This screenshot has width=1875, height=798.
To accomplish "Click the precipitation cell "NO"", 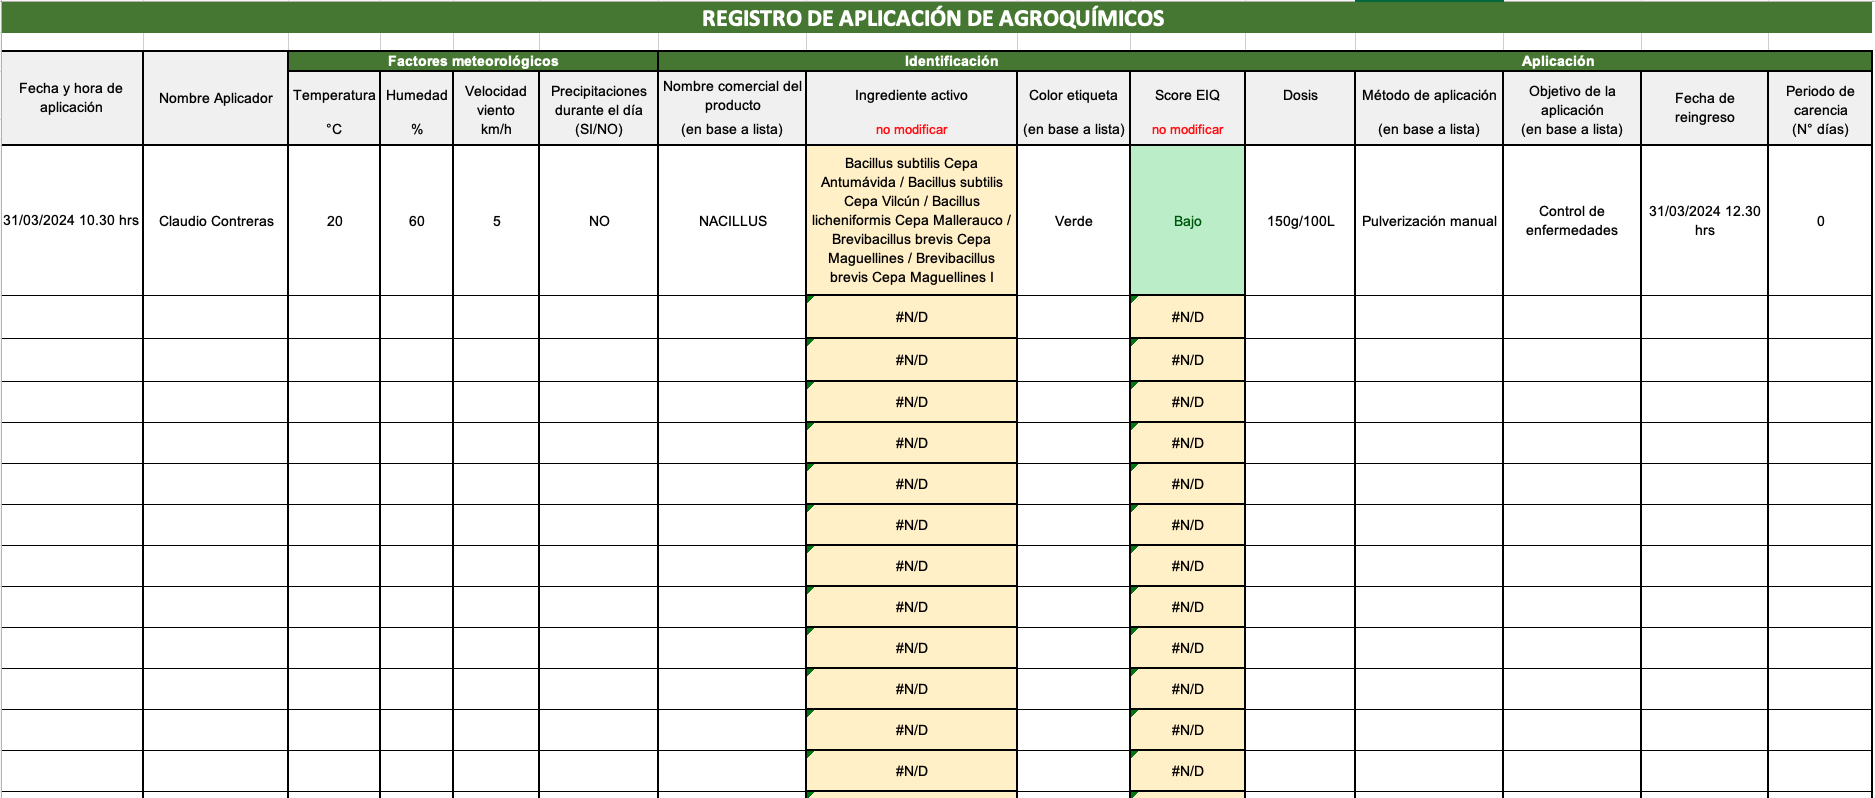I will pos(599,221).
